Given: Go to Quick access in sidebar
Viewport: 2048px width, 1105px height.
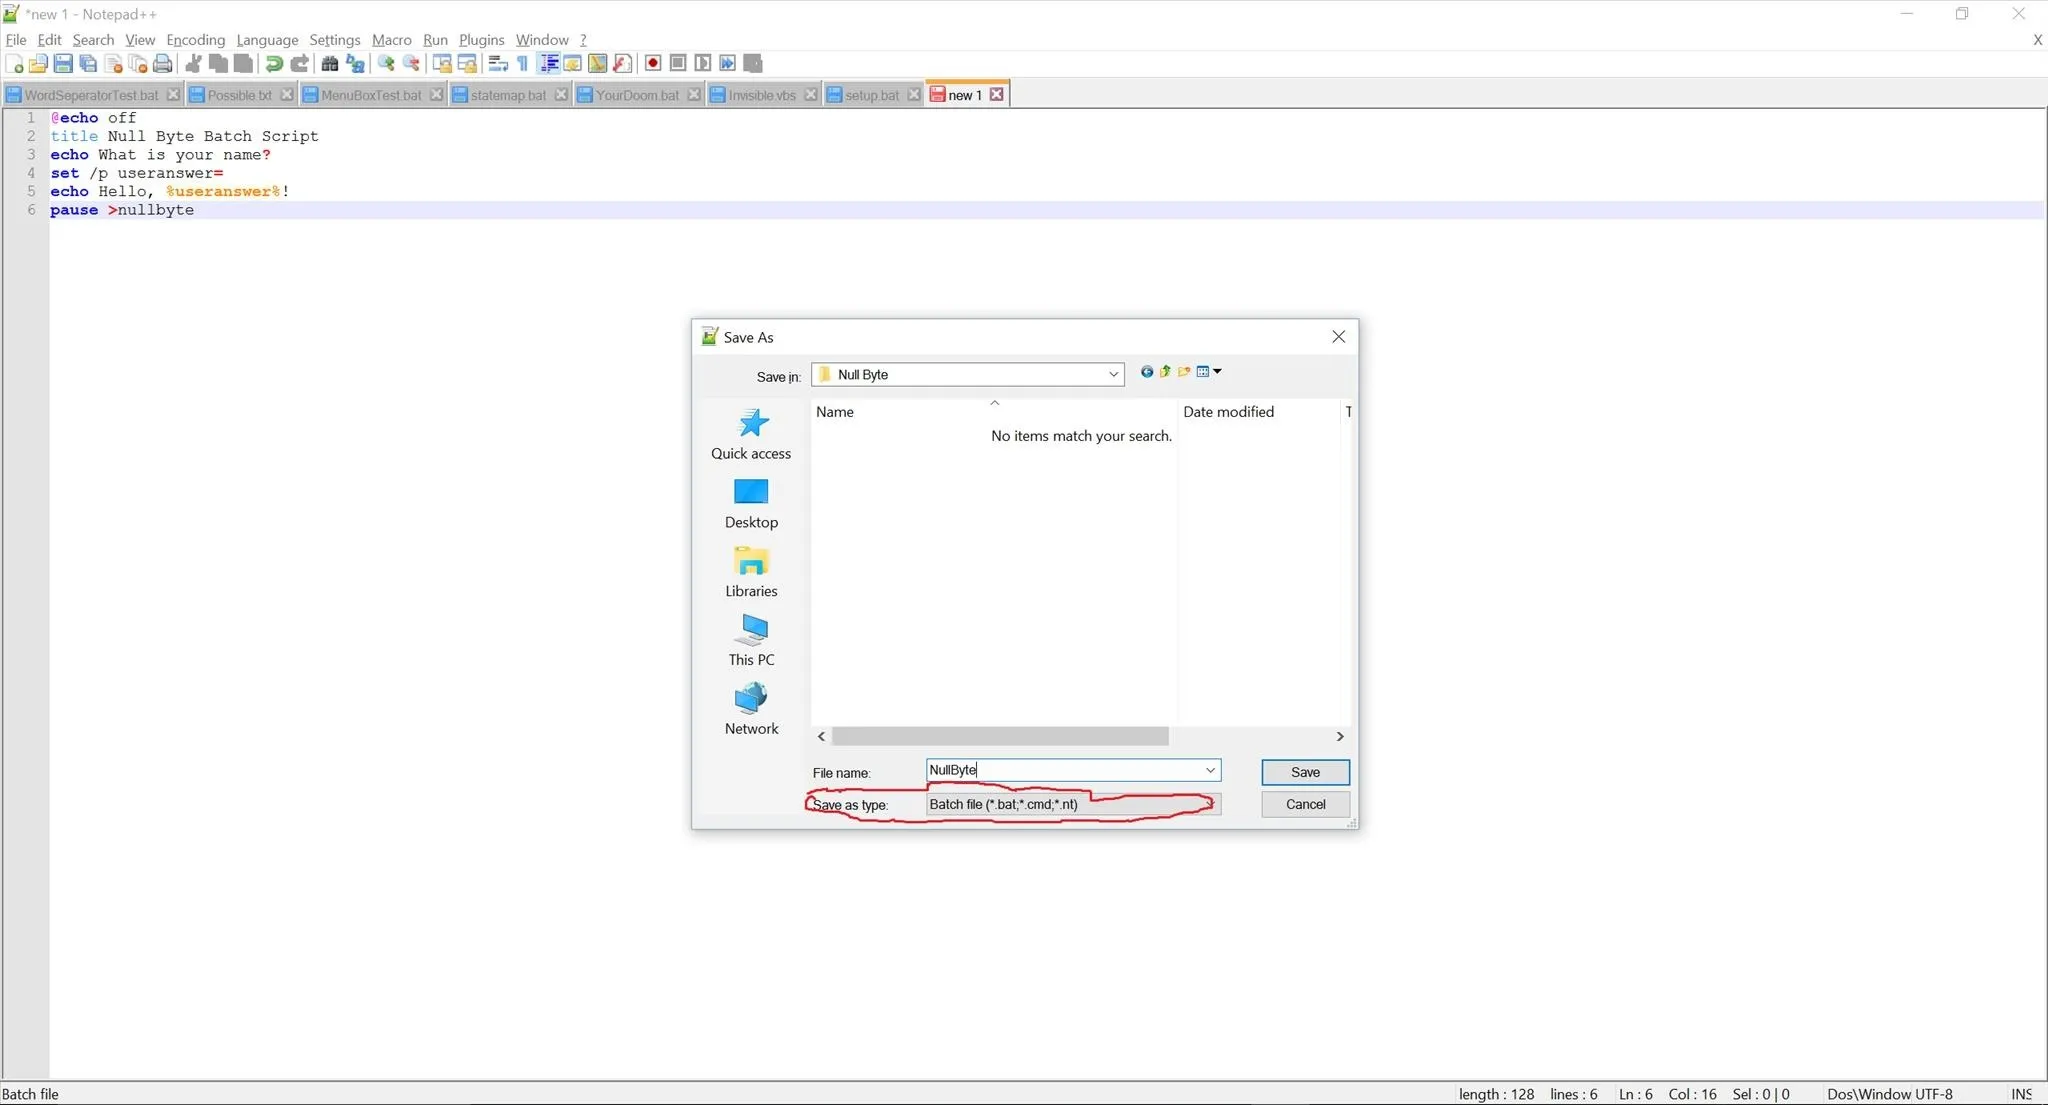Looking at the screenshot, I should tap(751, 434).
